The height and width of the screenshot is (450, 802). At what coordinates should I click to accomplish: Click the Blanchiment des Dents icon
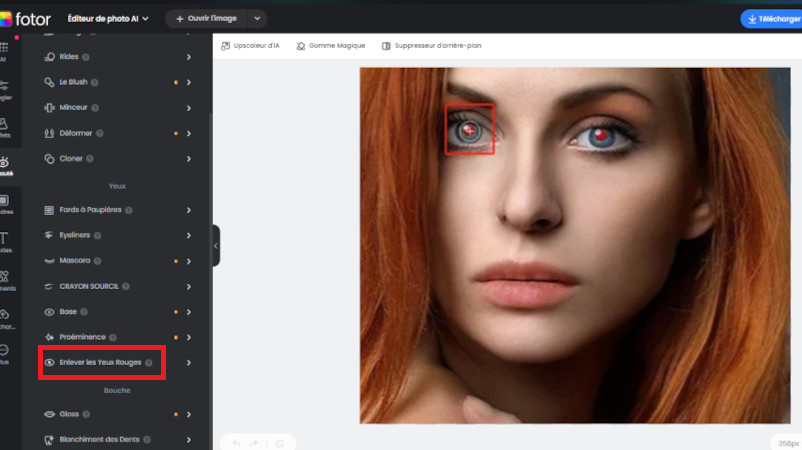(x=49, y=439)
